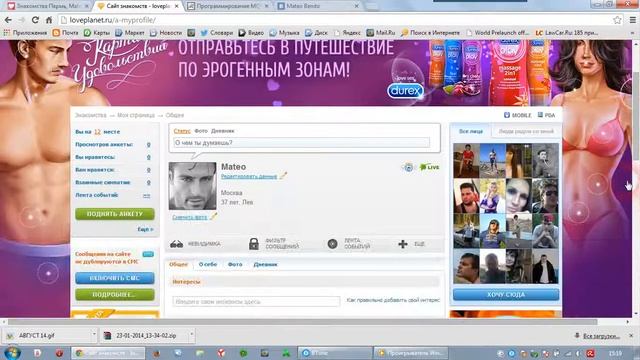640x360 pixels.
Task: Open the Видео bookmark
Action: click(x=251, y=33)
